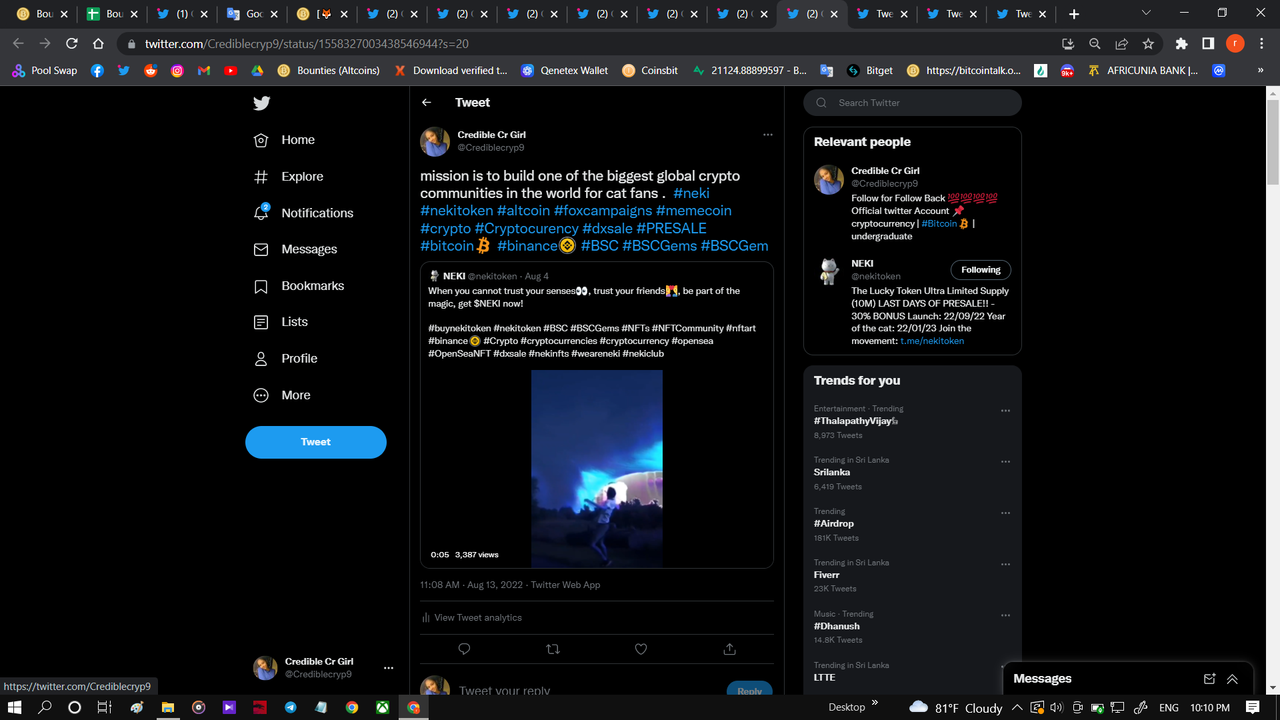Open the tweet's three-dot options menu
Viewport: 1280px width, 720px height.
pos(768,134)
